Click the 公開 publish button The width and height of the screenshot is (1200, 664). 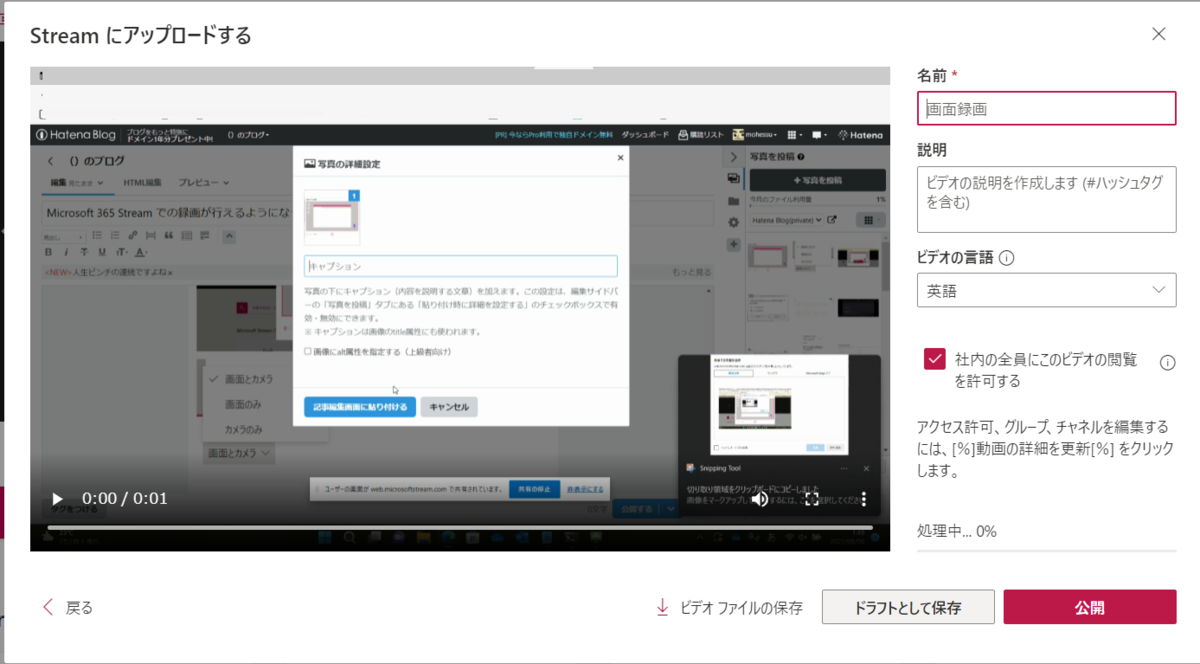click(x=1089, y=606)
